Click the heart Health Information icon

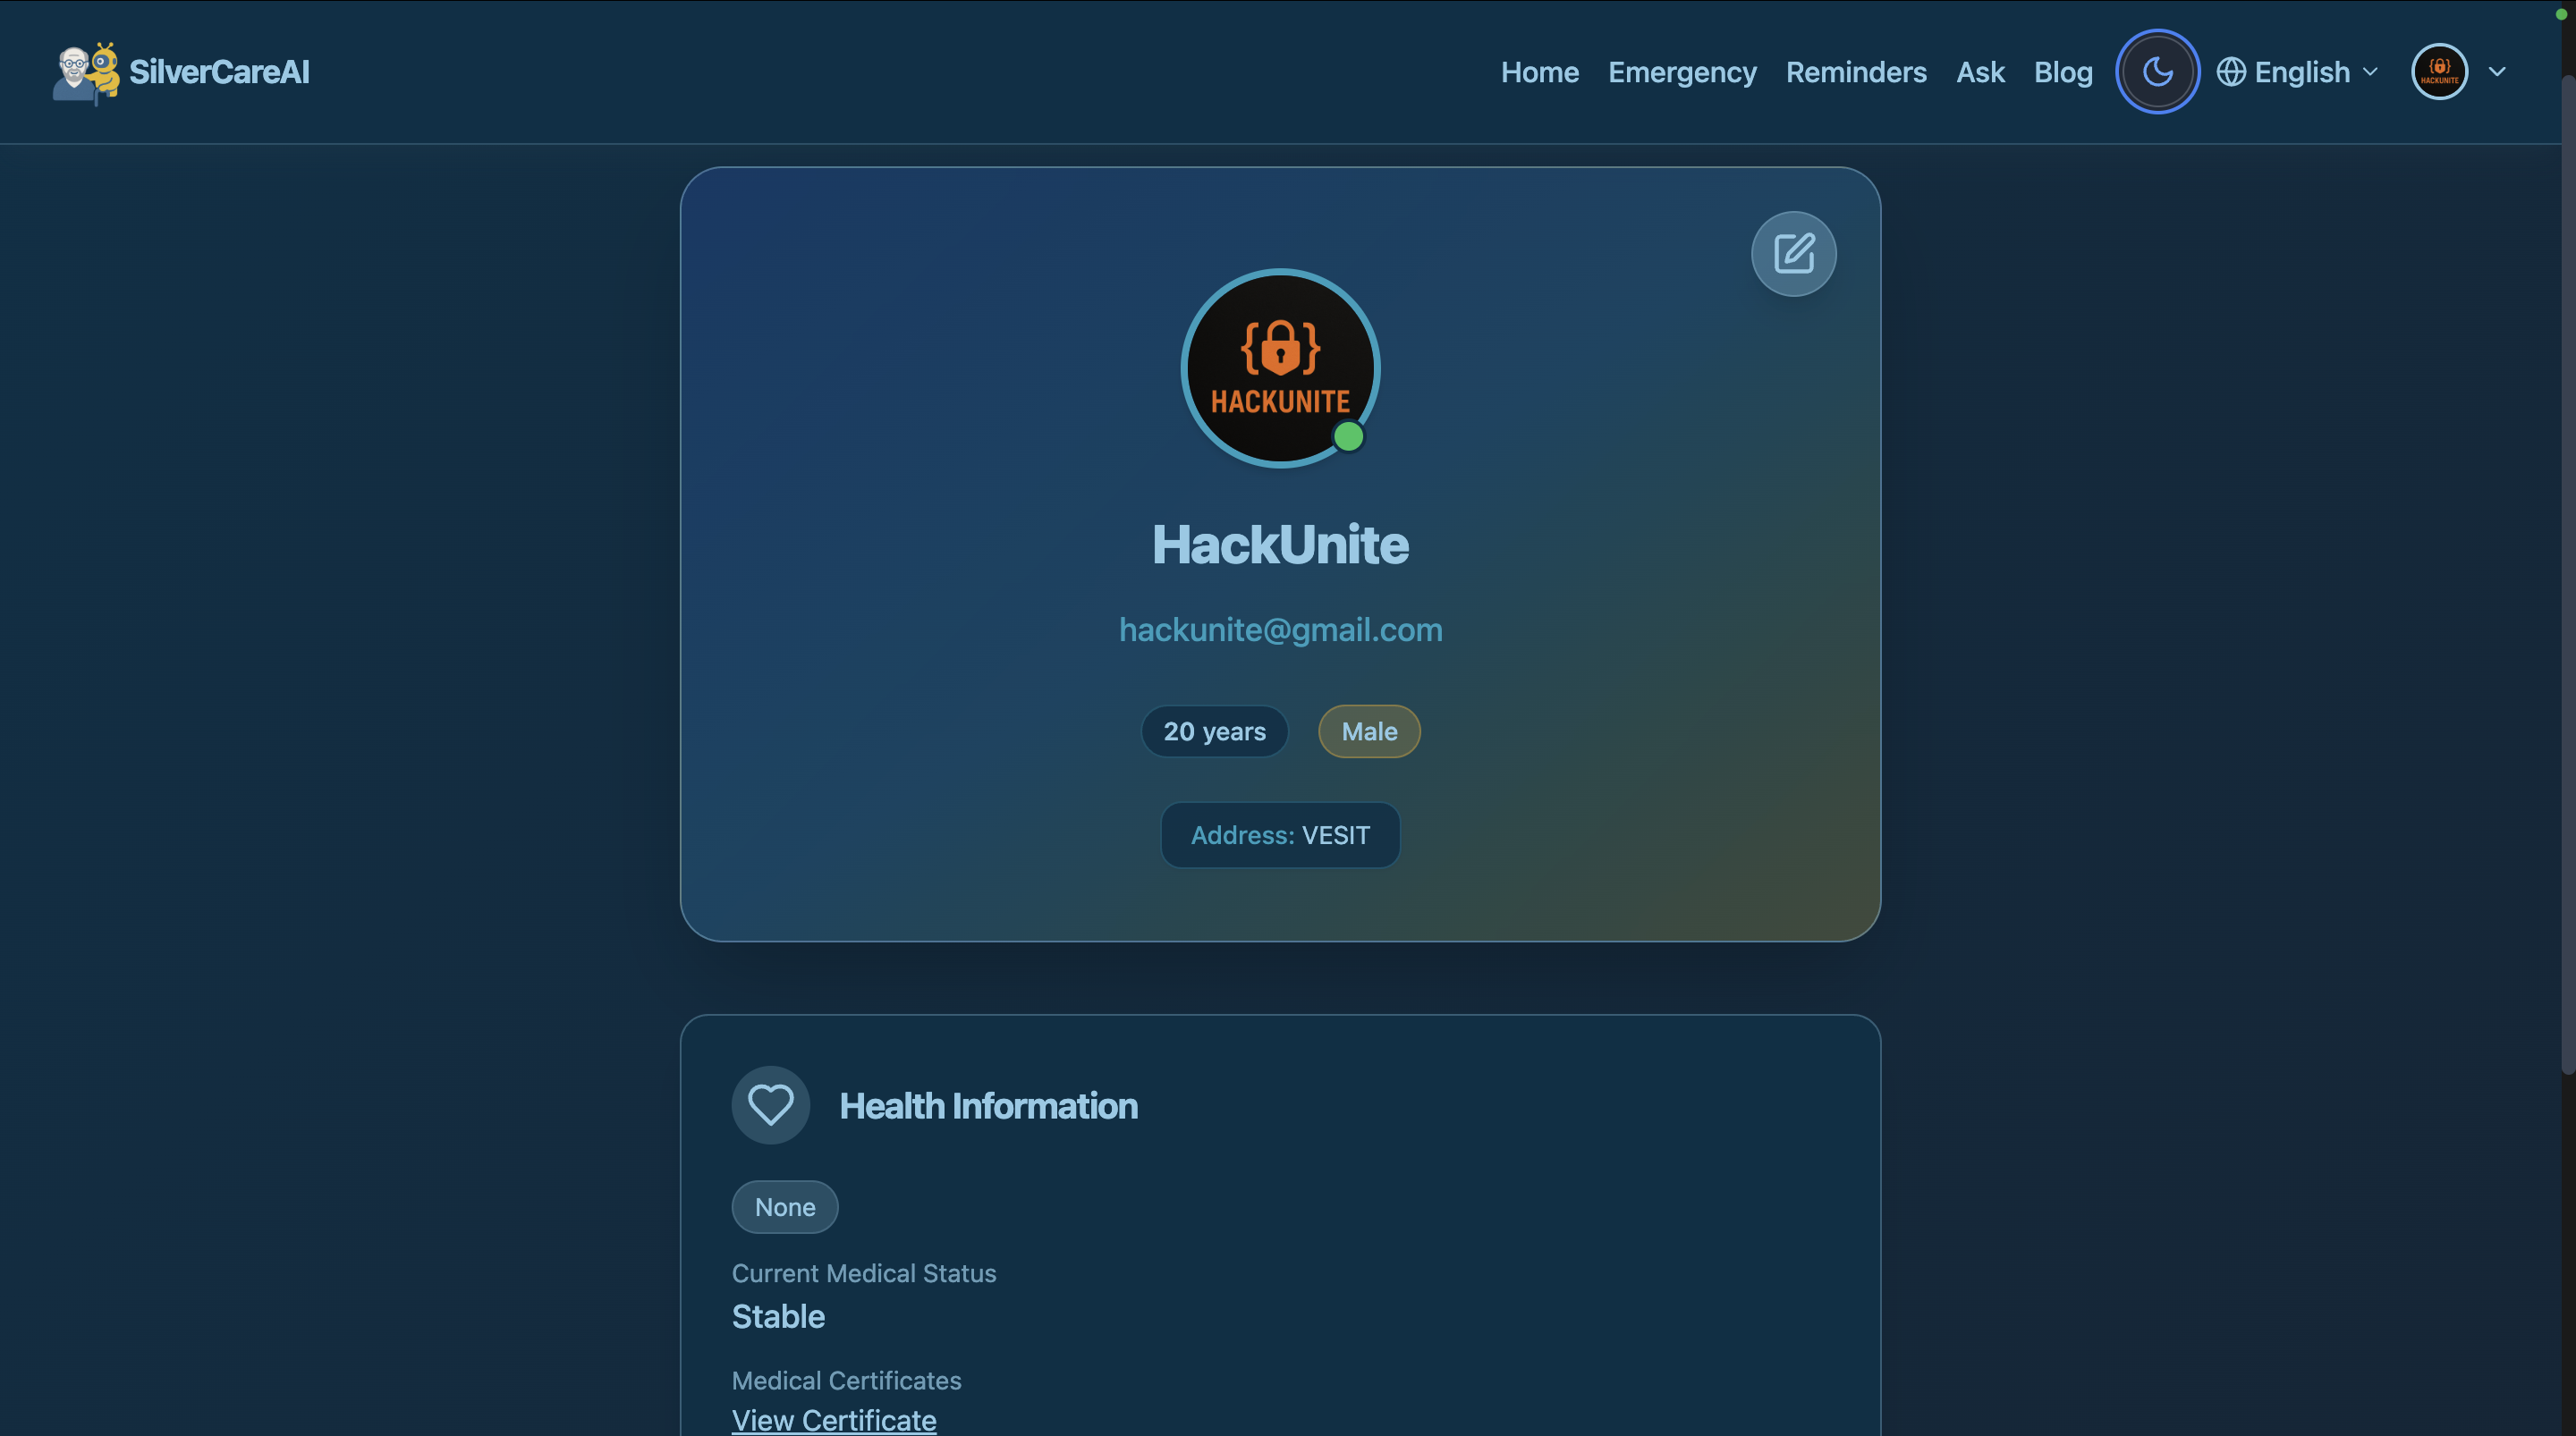pos(770,1105)
